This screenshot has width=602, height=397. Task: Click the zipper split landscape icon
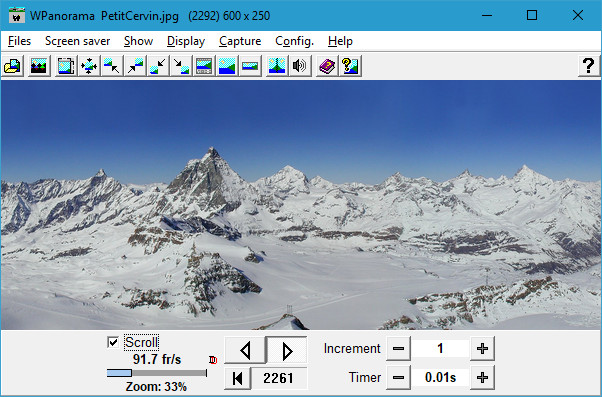pyautogui.click(x=277, y=66)
